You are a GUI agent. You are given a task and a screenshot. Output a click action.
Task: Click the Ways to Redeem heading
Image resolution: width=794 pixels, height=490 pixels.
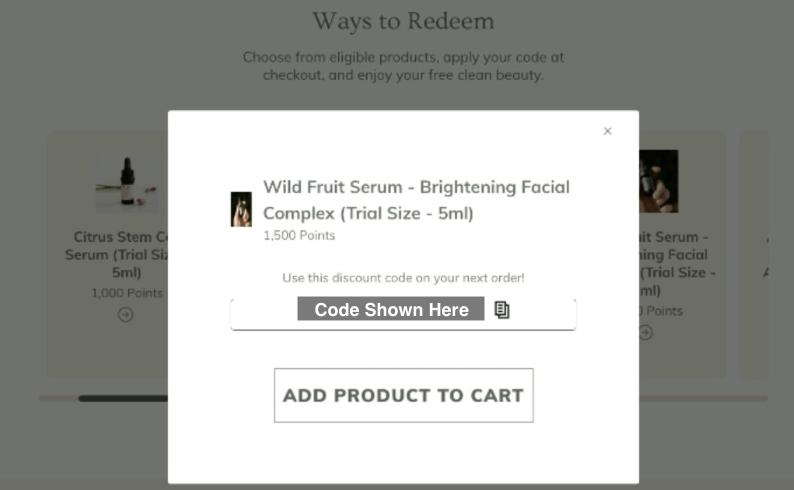(403, 21)
